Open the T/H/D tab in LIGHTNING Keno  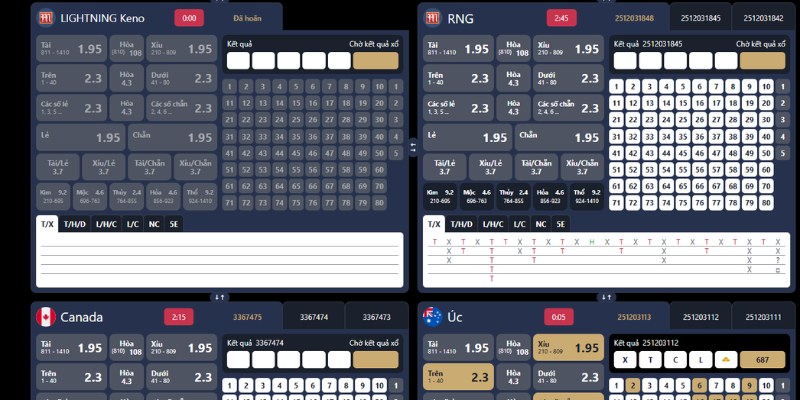click(x=75, y=224)
